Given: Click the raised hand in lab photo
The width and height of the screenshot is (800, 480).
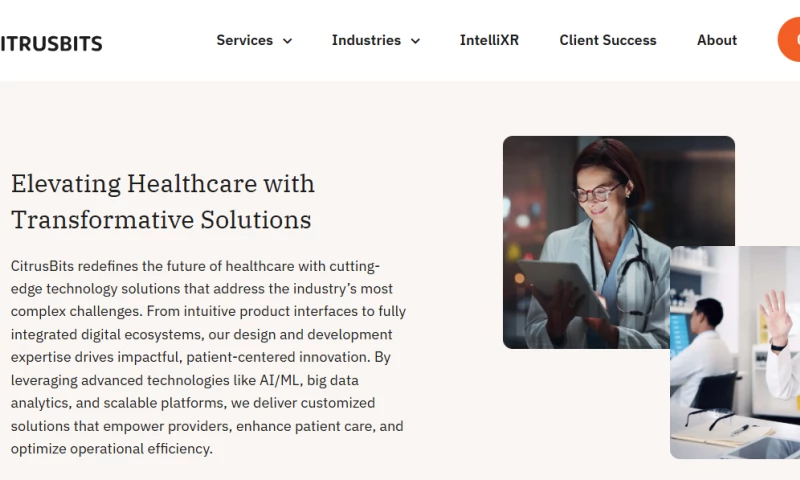Looking at the screenshot, I should coord(776,314).
